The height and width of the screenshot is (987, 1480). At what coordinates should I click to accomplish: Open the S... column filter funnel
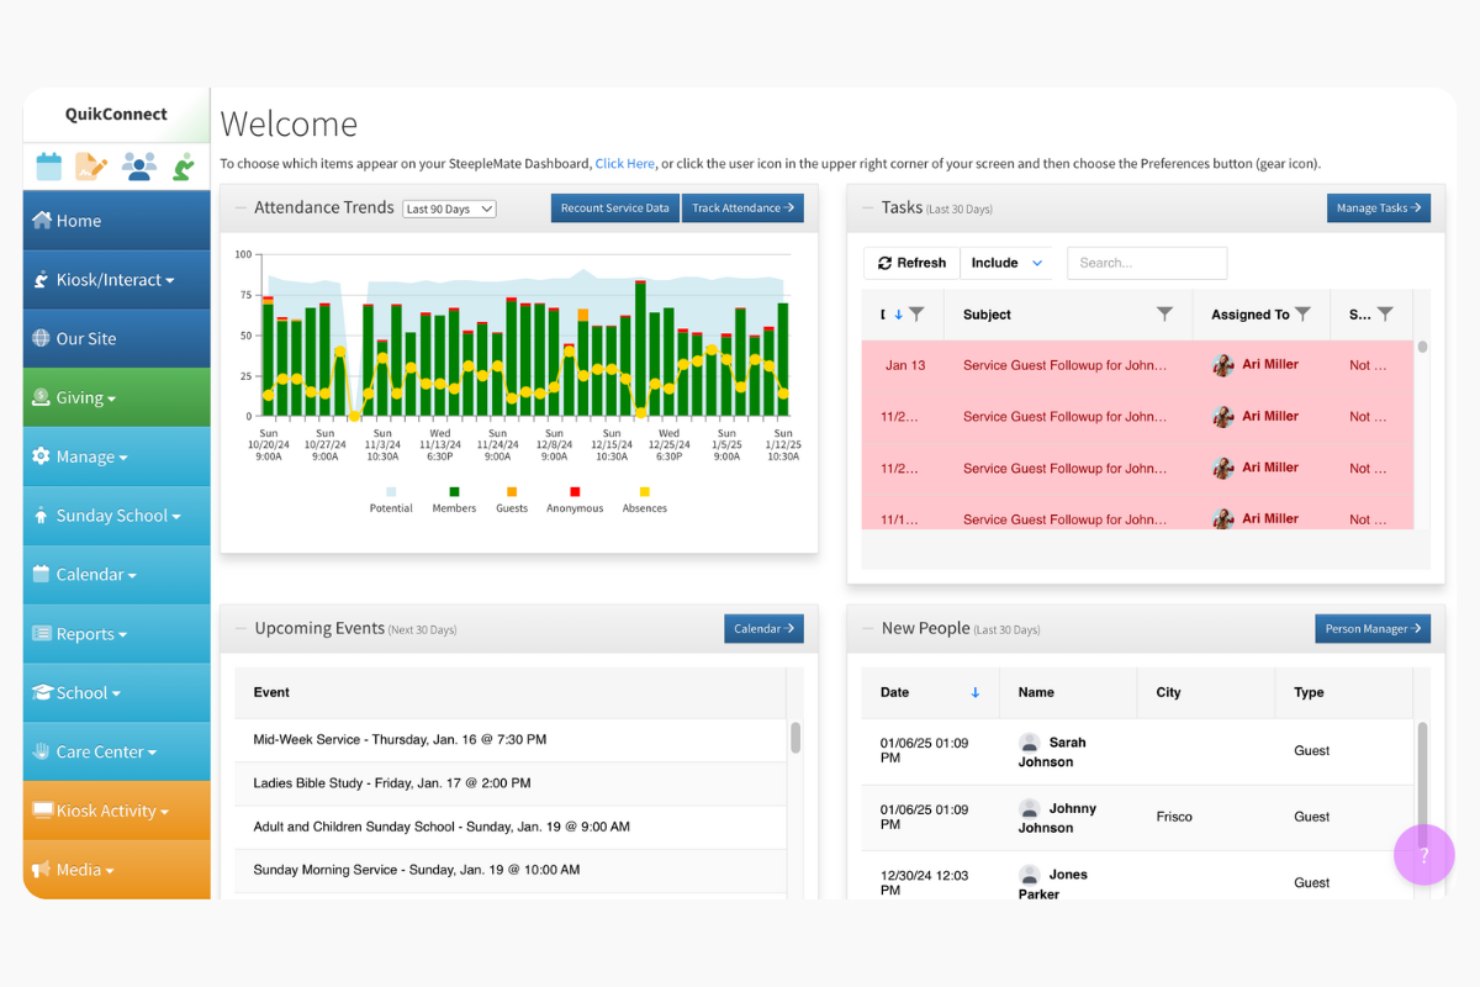[x=1385, y=314]
